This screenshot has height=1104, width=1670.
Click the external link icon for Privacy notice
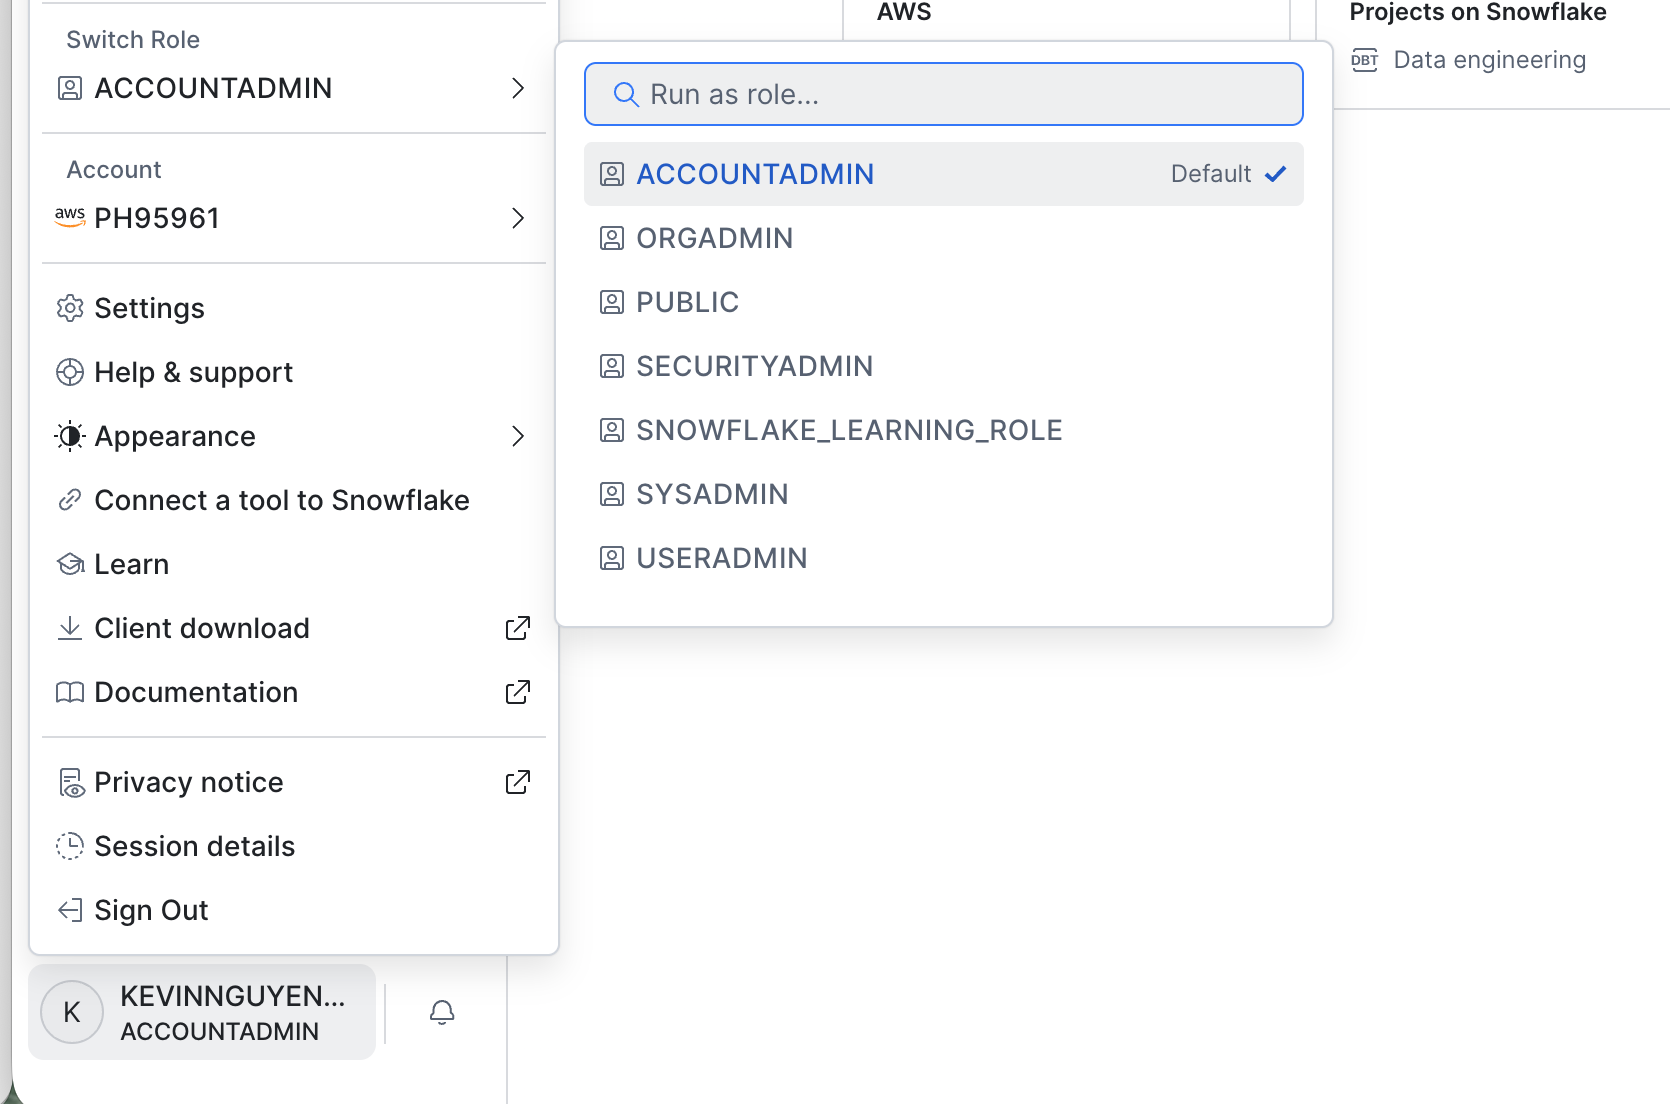(518, 782)
